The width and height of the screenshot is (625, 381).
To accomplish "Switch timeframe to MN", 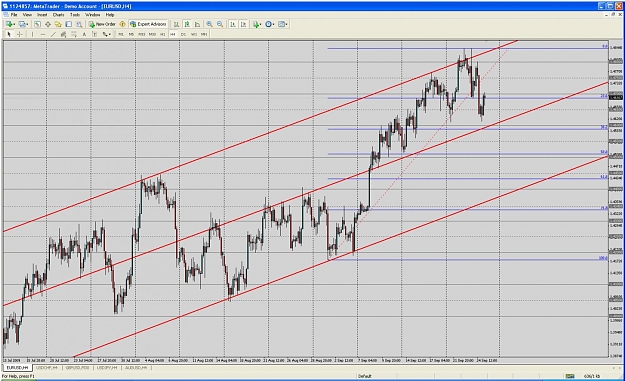I will point(204,34).
